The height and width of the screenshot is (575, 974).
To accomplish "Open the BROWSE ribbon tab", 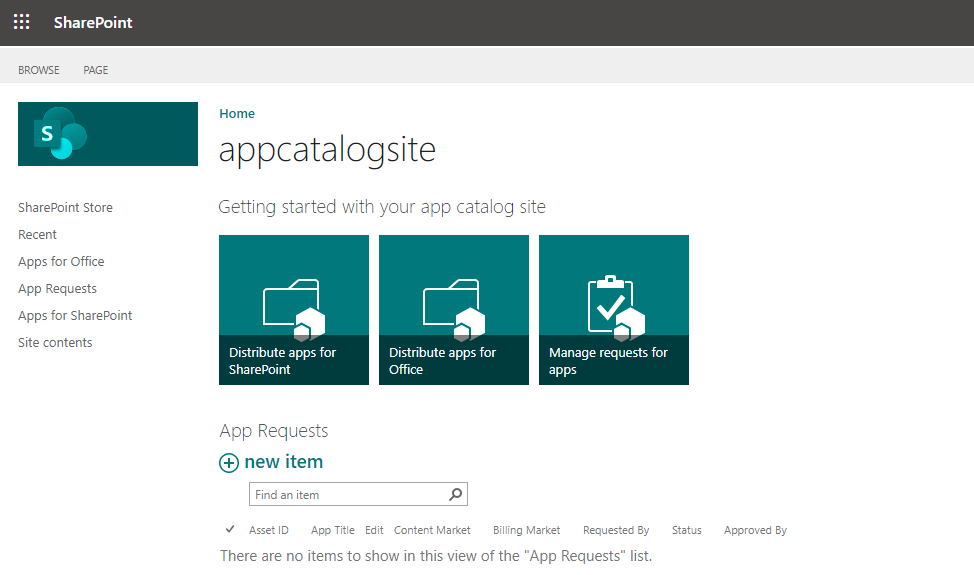I will click(39, 70).
